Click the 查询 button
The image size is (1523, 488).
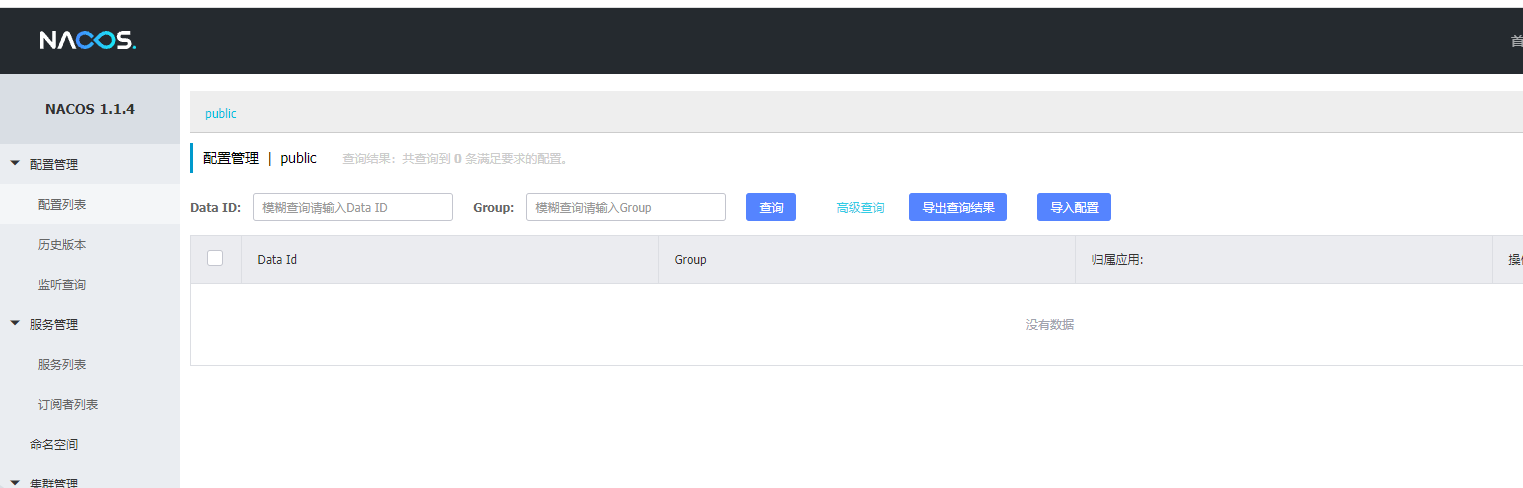point(771,207)
